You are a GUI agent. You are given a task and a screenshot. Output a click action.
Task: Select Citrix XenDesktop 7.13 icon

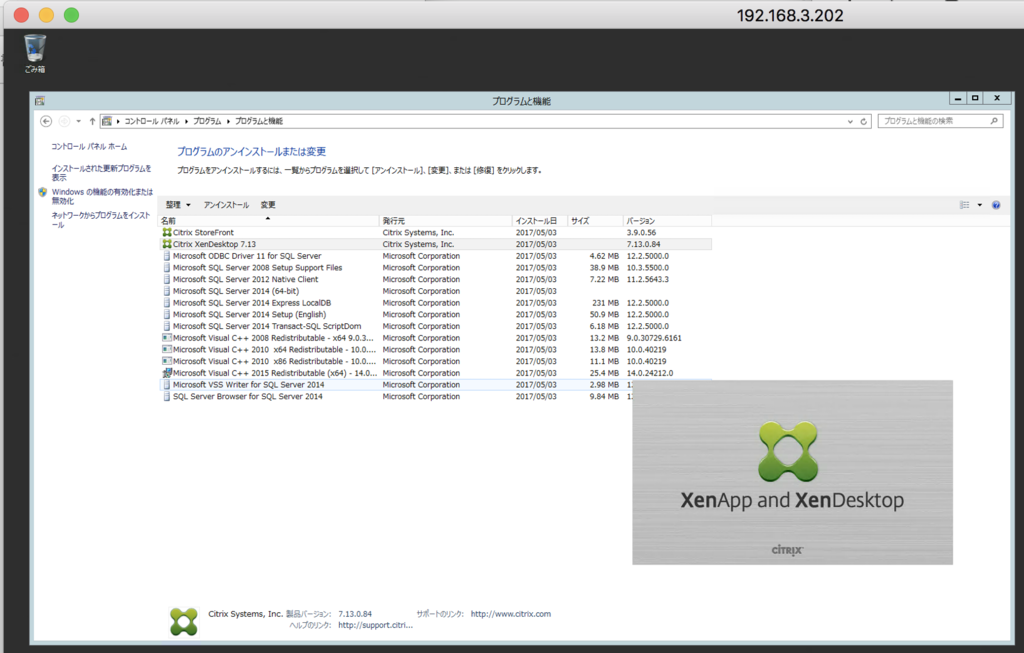[x=167, y=244]
